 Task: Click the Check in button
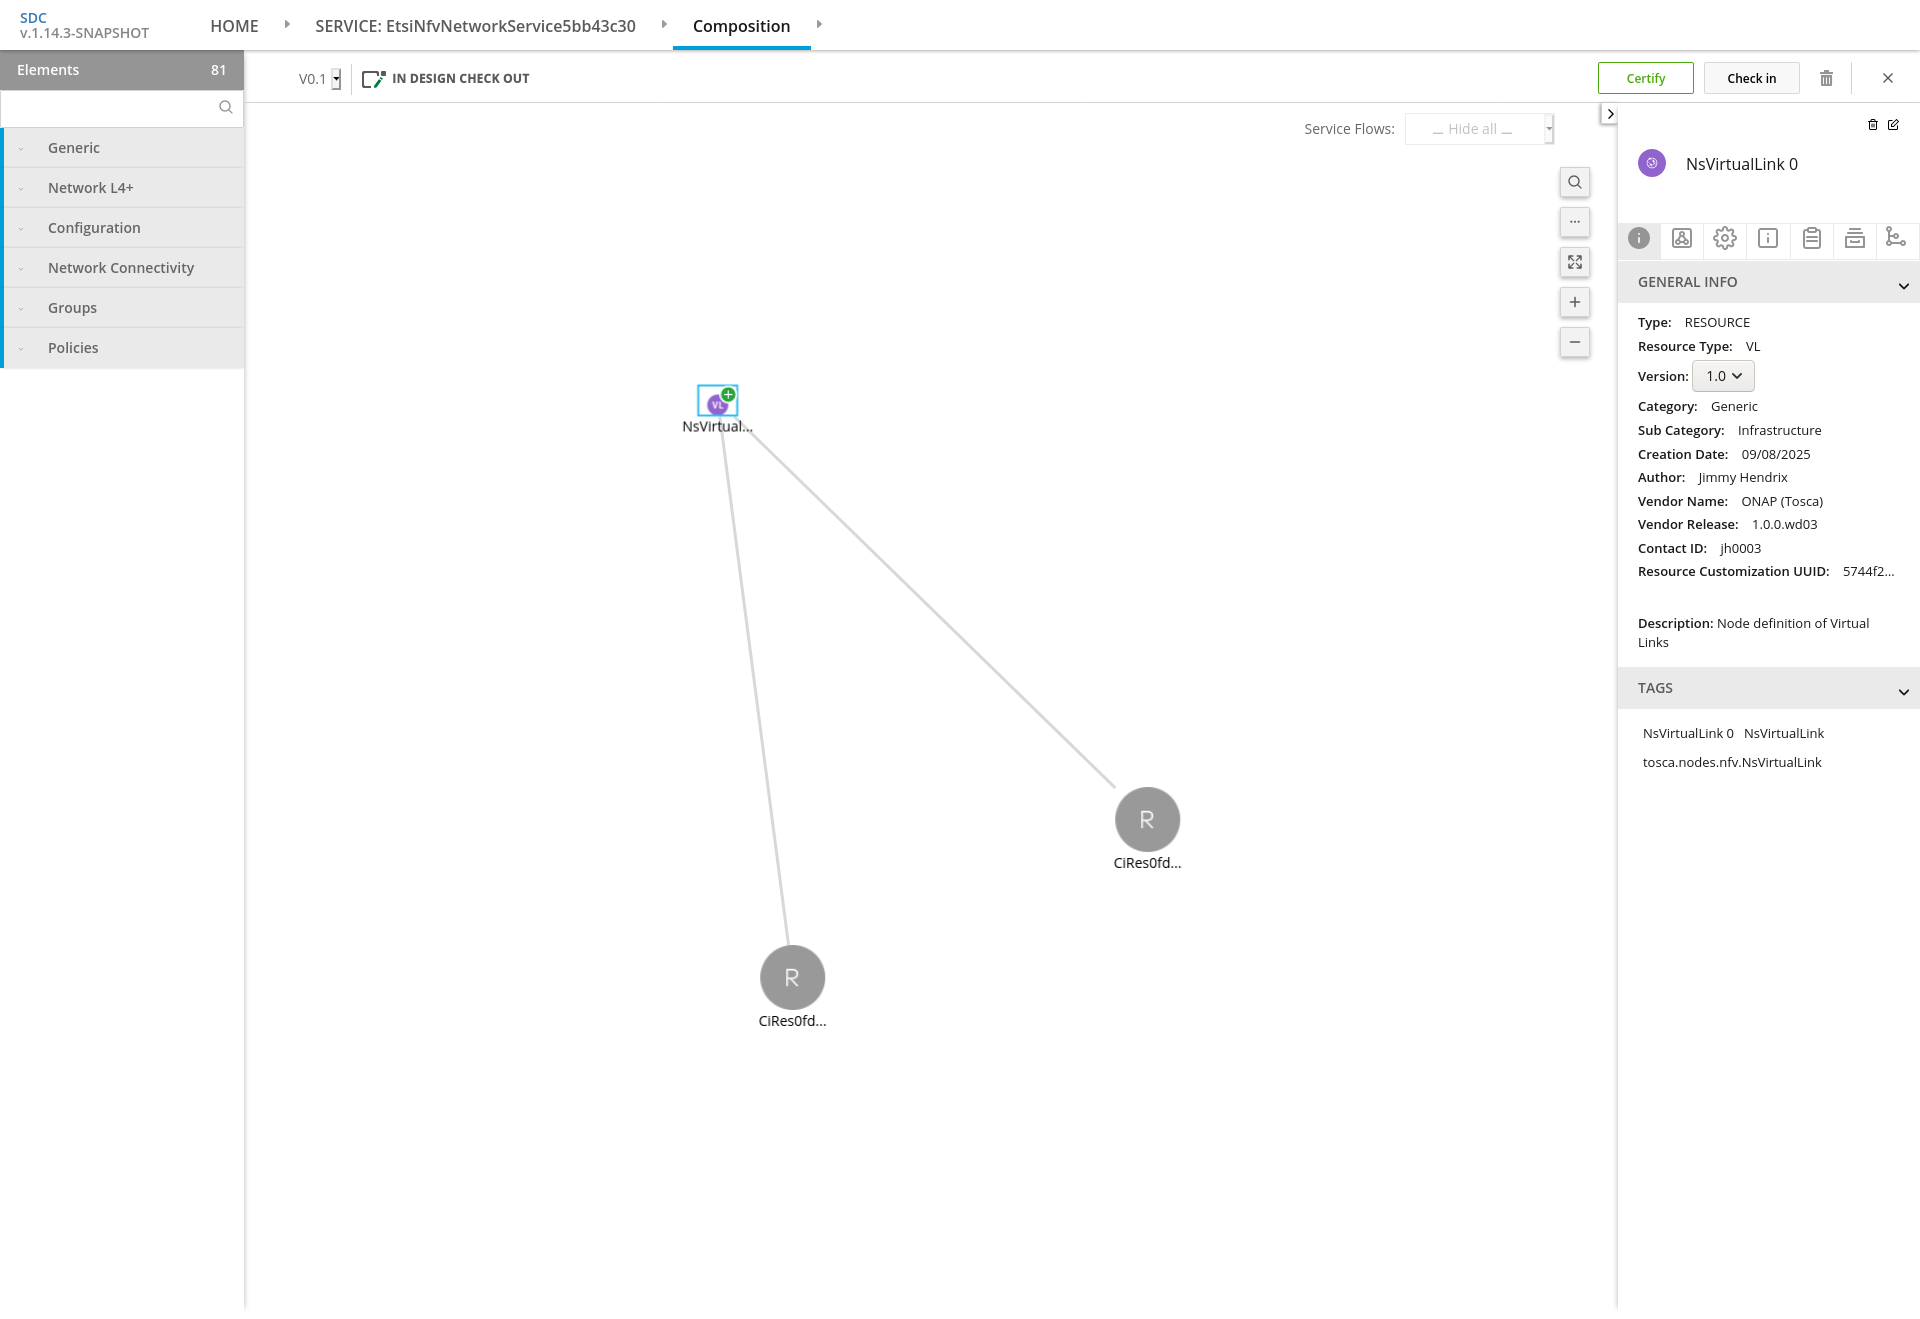[1751, 78]
